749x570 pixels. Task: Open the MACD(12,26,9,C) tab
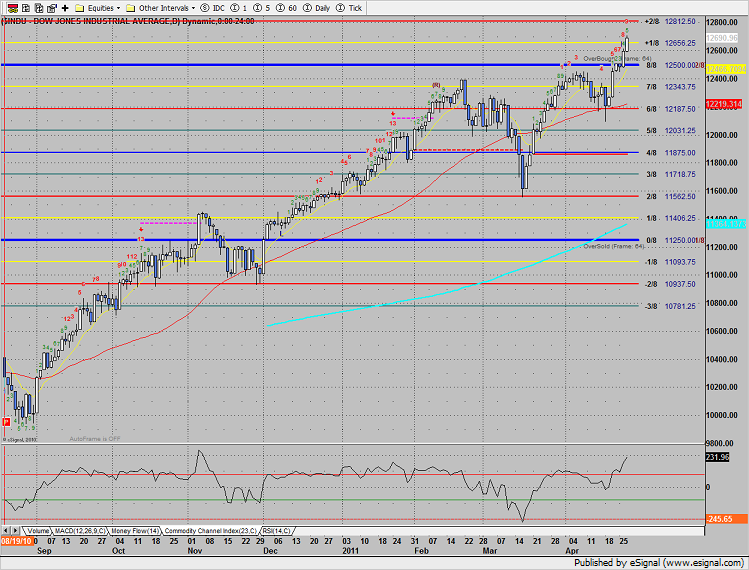coord(80,531)
